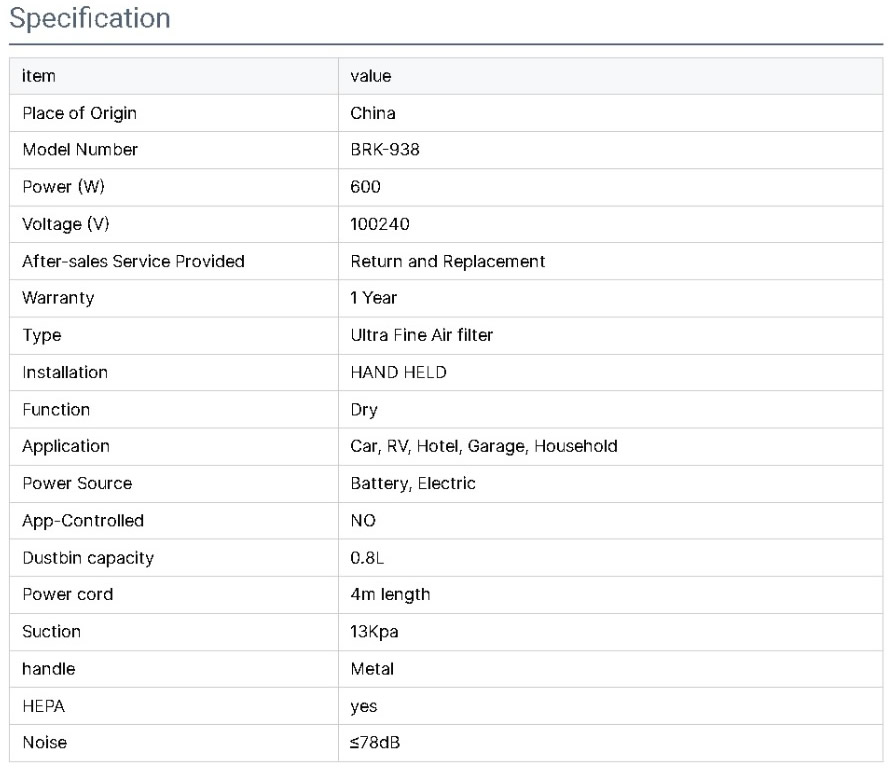This screenshot has height=771, width=891.
Task: Select the Power (W) value '600'
Action: pyautogui.click(x=365, y=187)
